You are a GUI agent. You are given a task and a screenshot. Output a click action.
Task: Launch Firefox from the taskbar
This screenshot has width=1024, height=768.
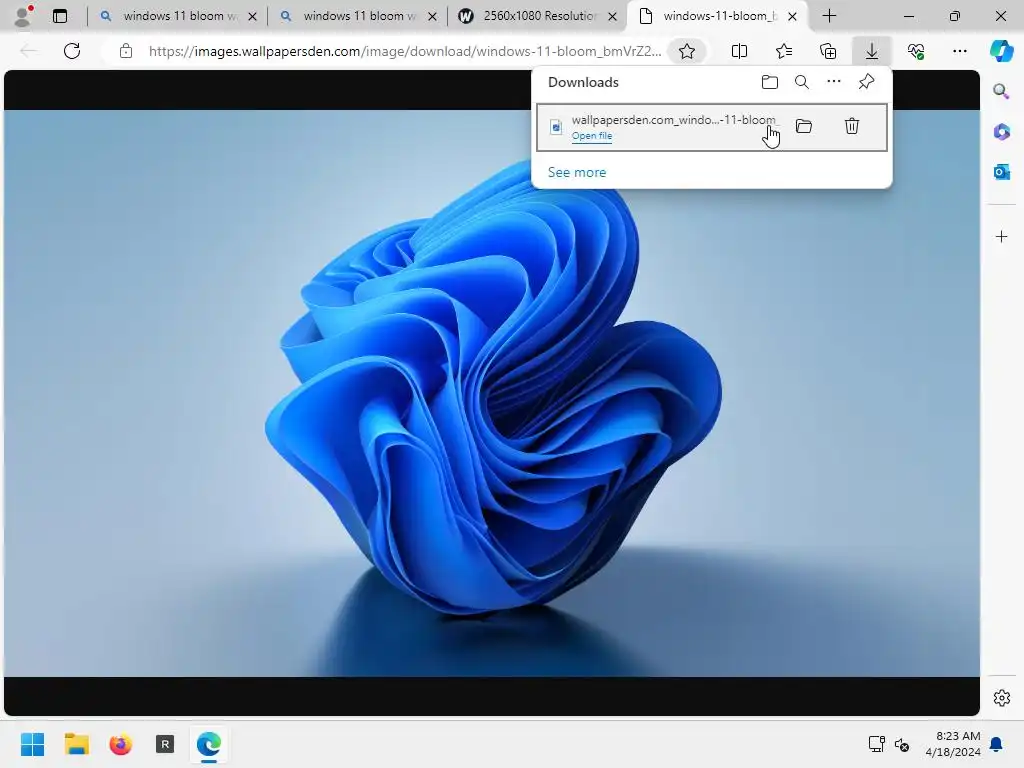(x=121, y=744)
